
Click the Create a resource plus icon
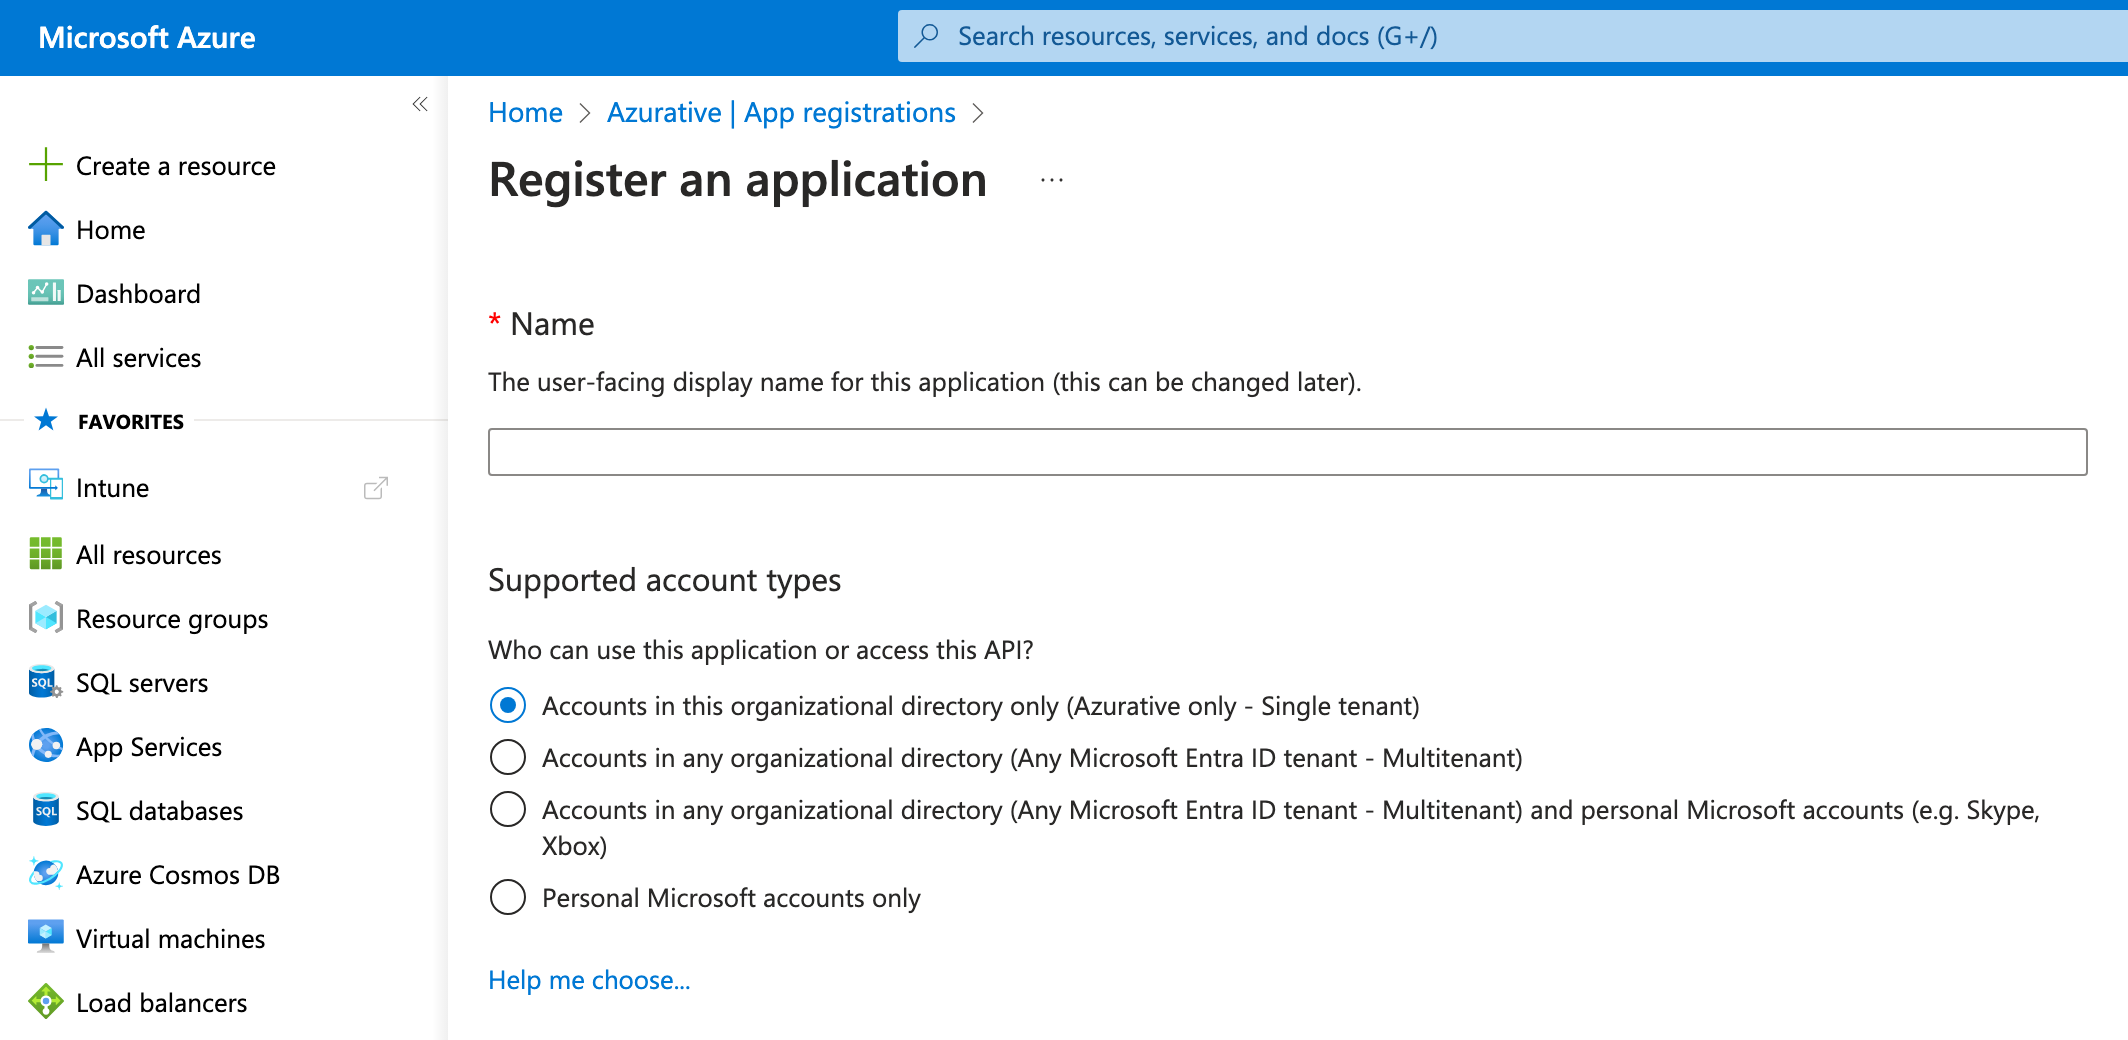click(x=46, y=165)
